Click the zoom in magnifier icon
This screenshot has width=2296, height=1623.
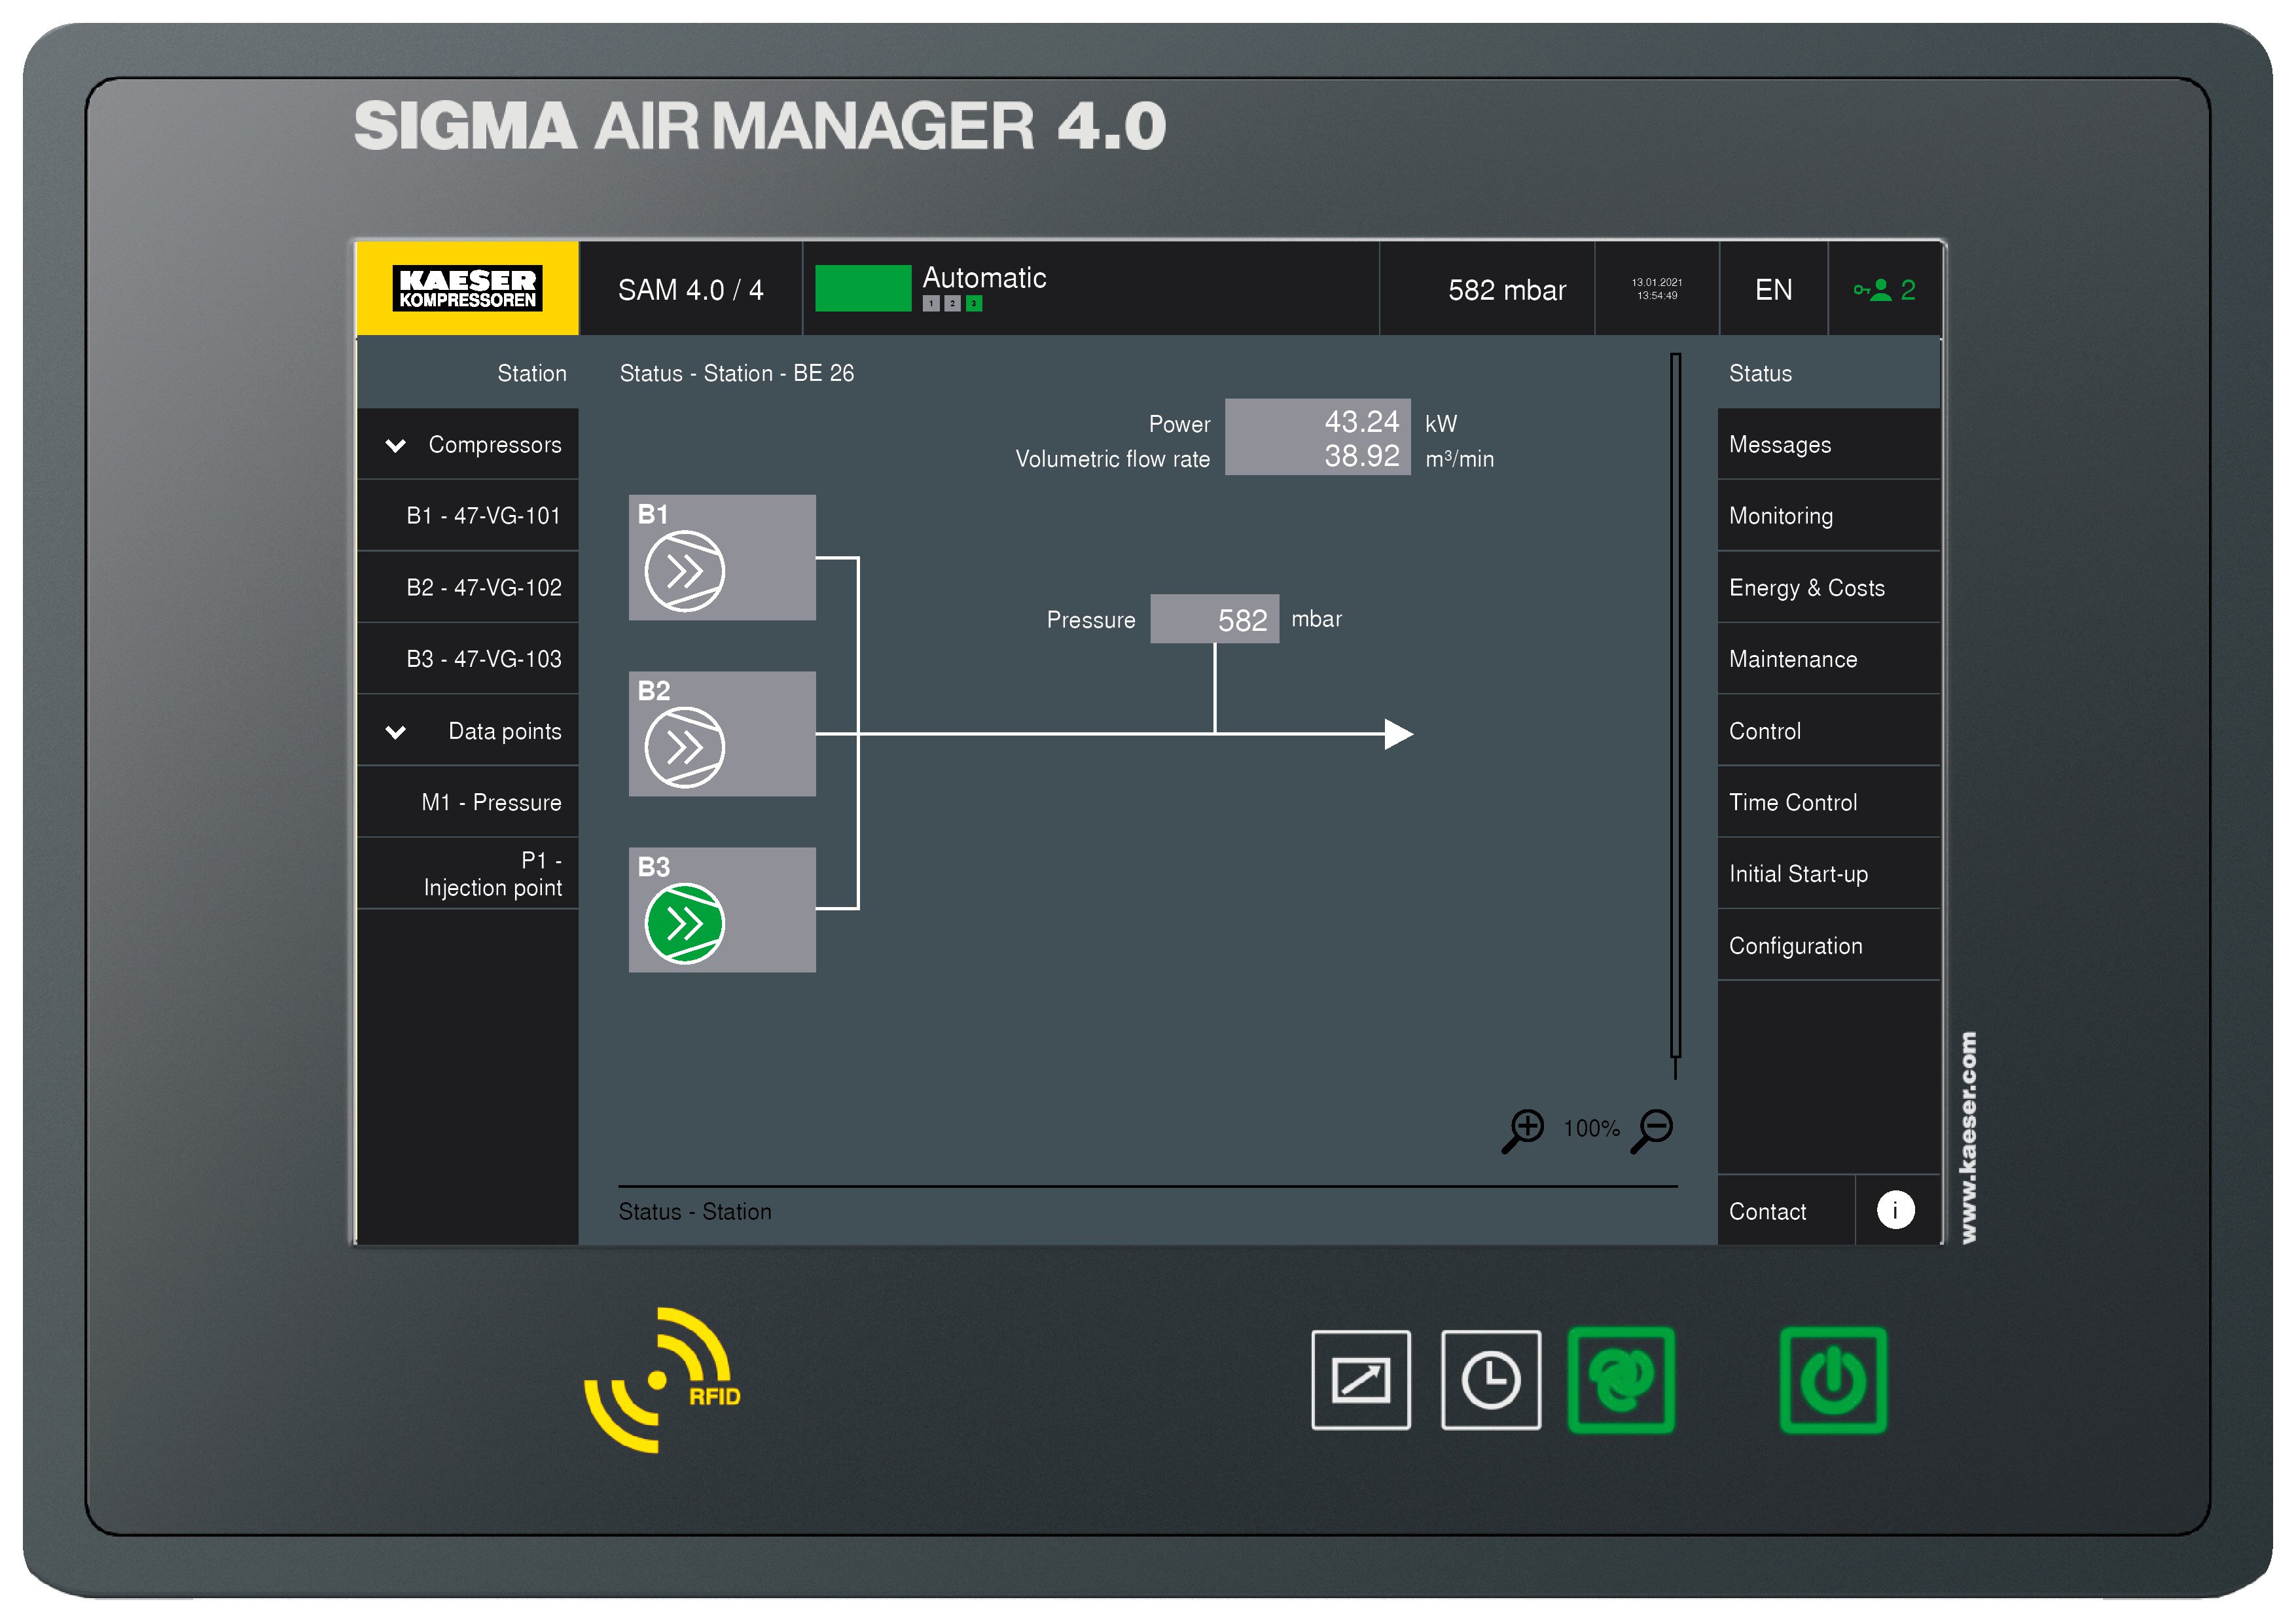pos(1523,1130)
